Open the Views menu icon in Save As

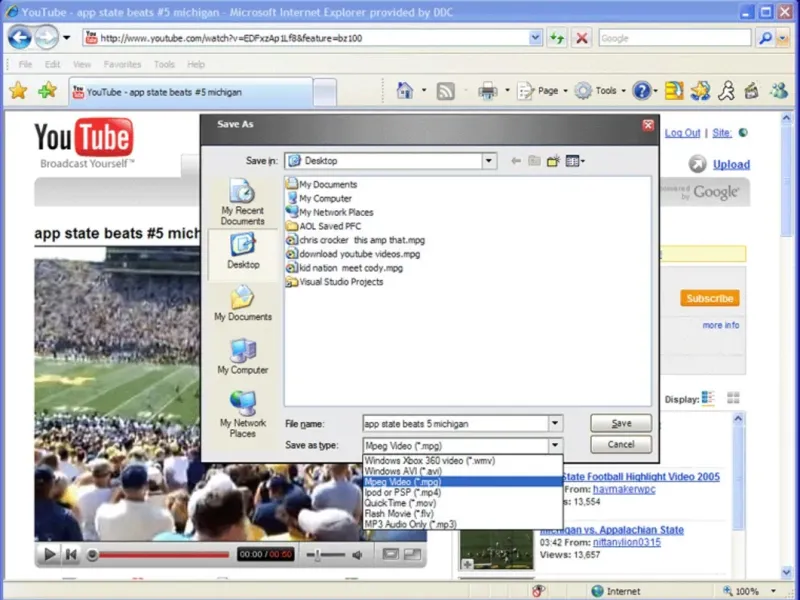pos(575,161)
